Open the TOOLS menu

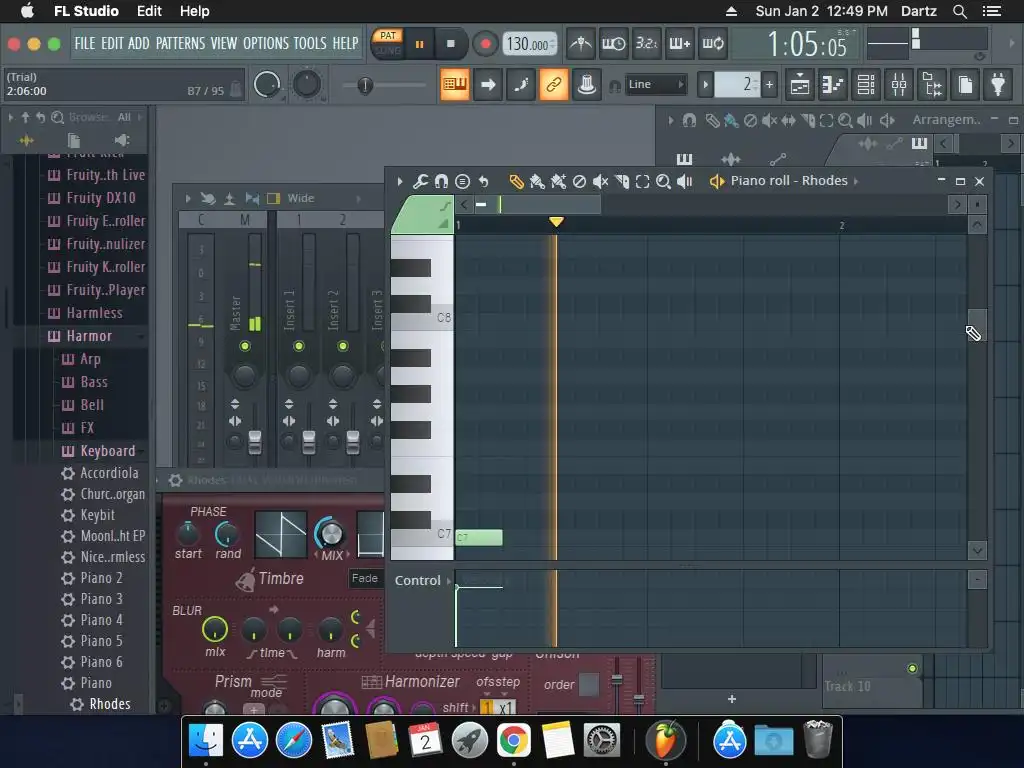pos(310,43)
